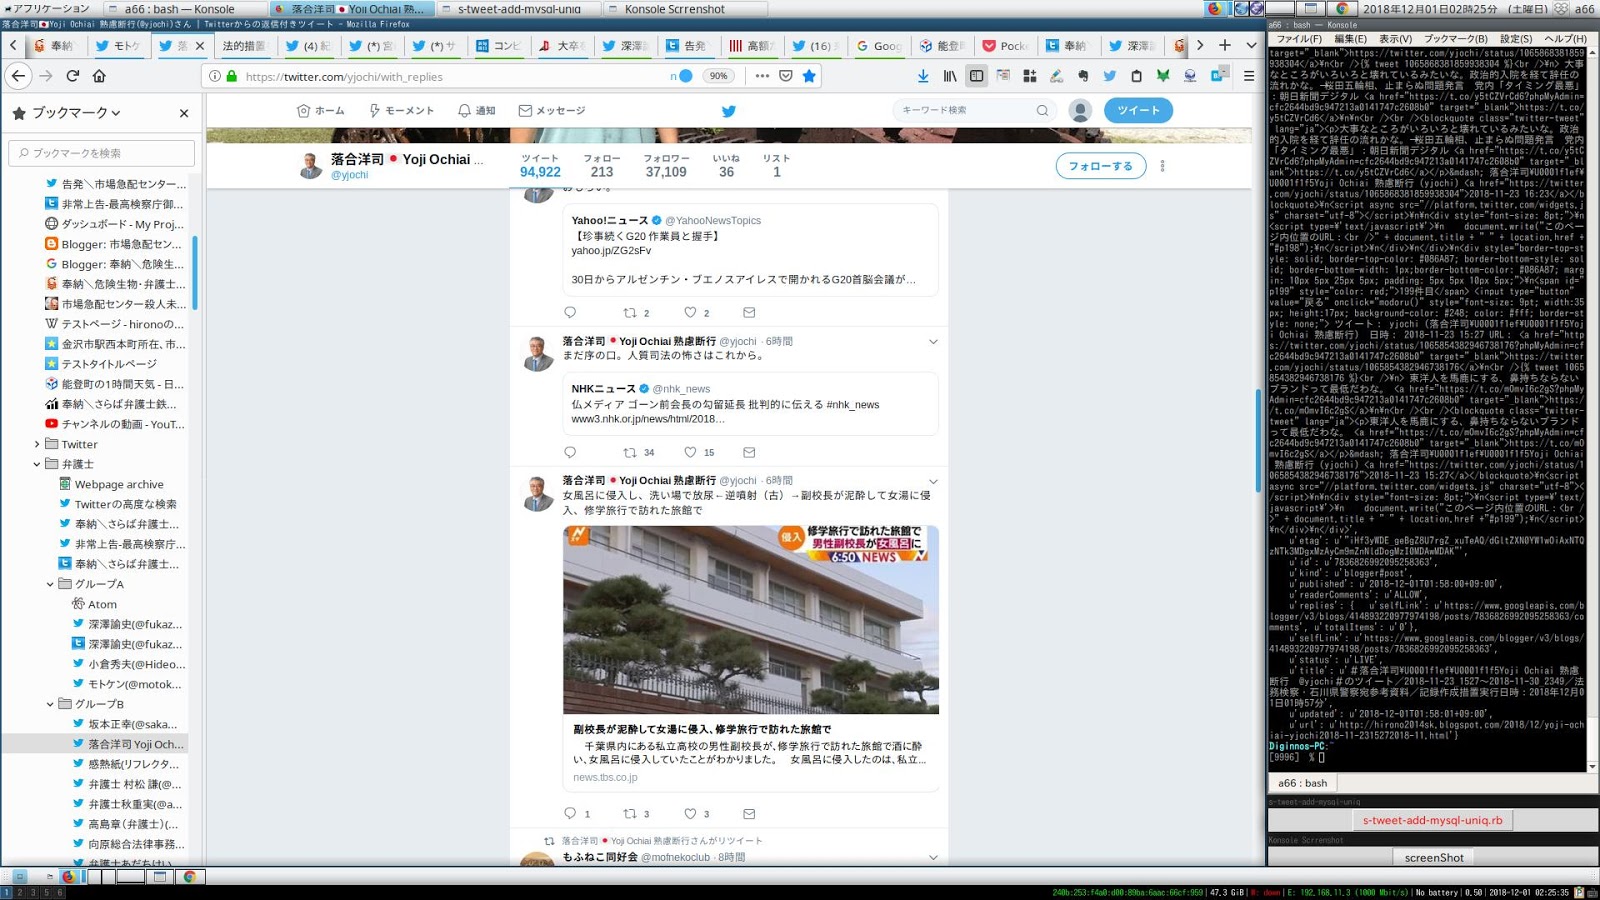This screenshot has height=900, width=1600.
Task: Open tweet menu chevron on 女風呂 tweet
Action: 933,481
